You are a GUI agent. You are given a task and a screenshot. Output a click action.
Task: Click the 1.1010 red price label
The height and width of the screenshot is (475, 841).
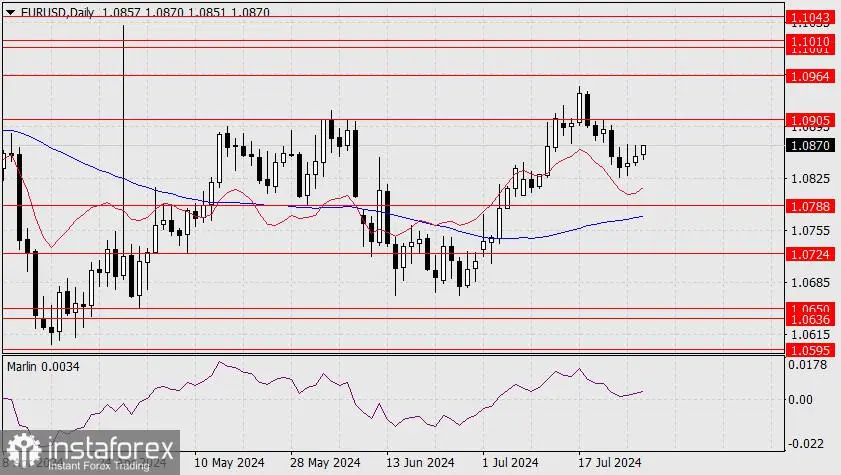tap(810, 41)
